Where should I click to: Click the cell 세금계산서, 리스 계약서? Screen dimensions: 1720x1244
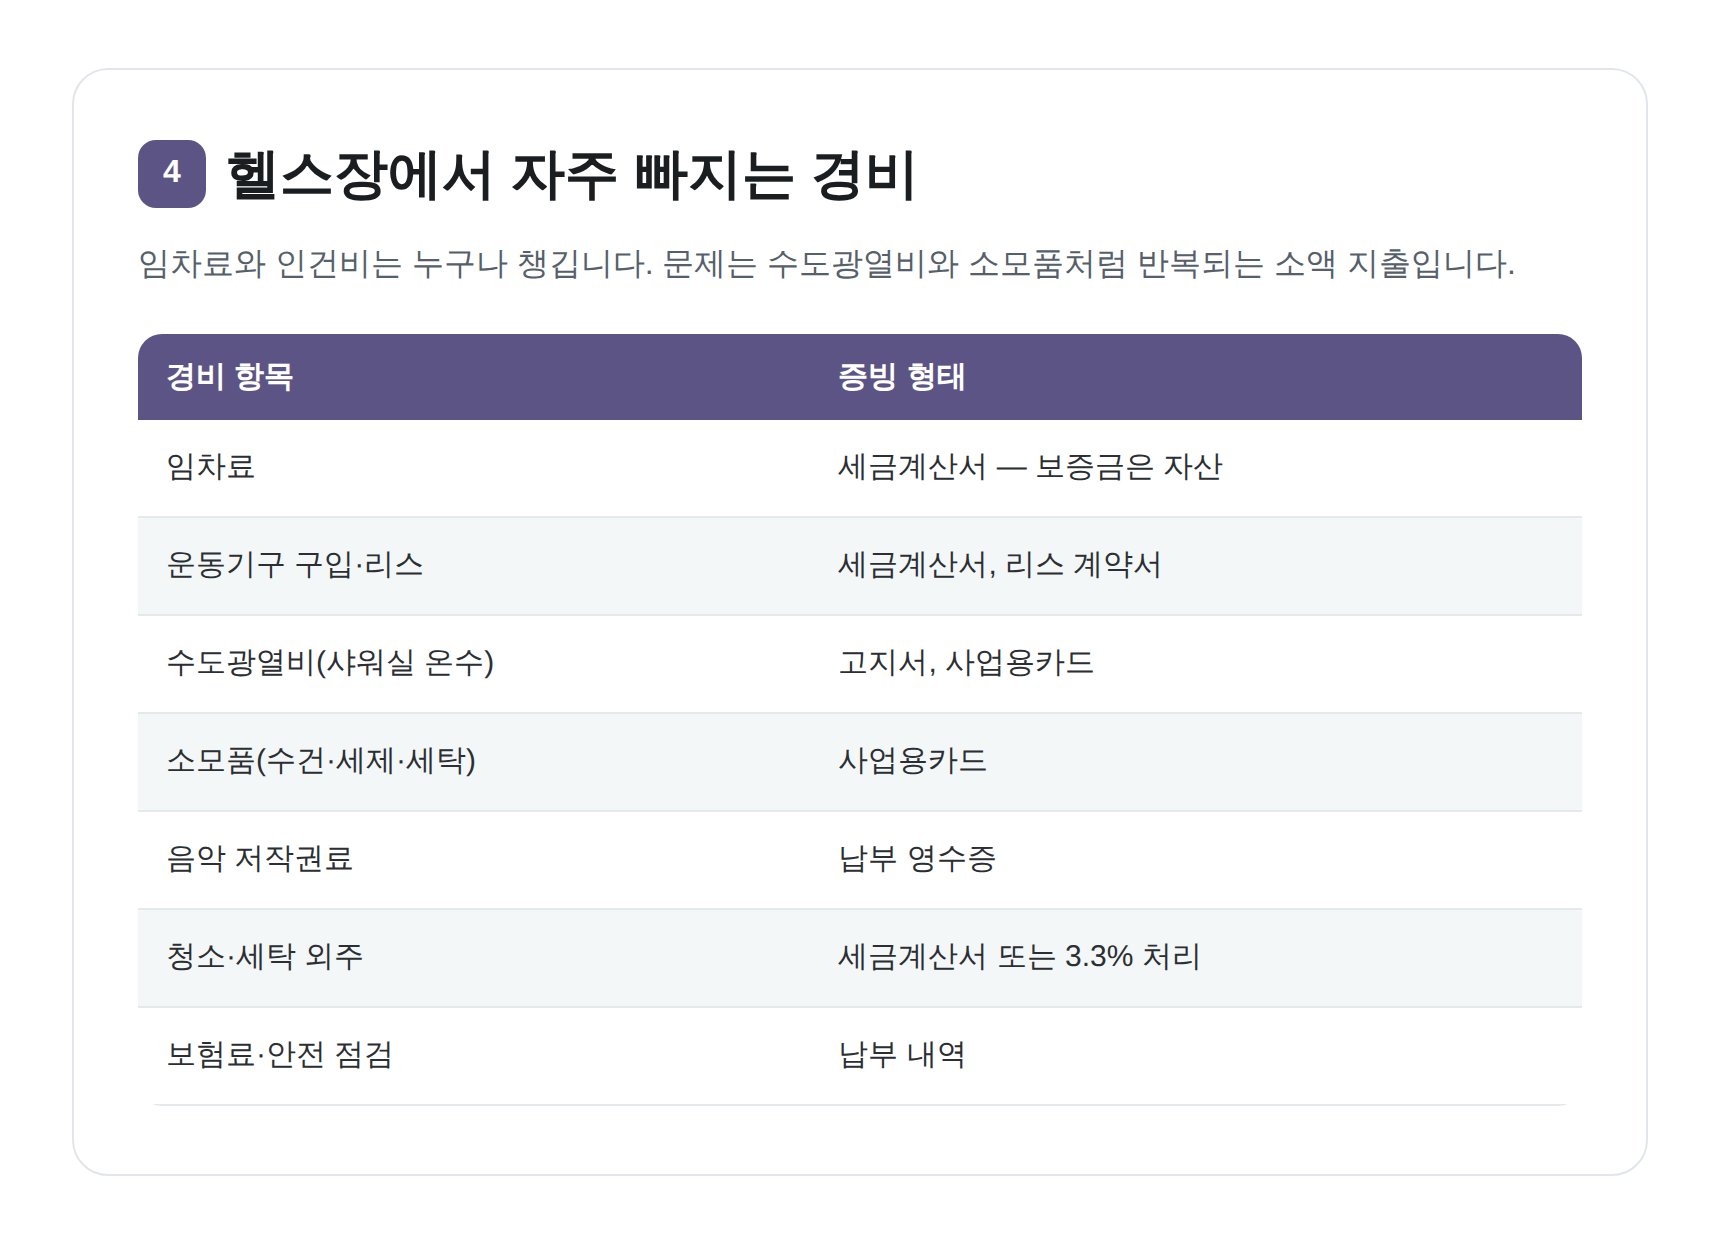tap(1196, 566)
